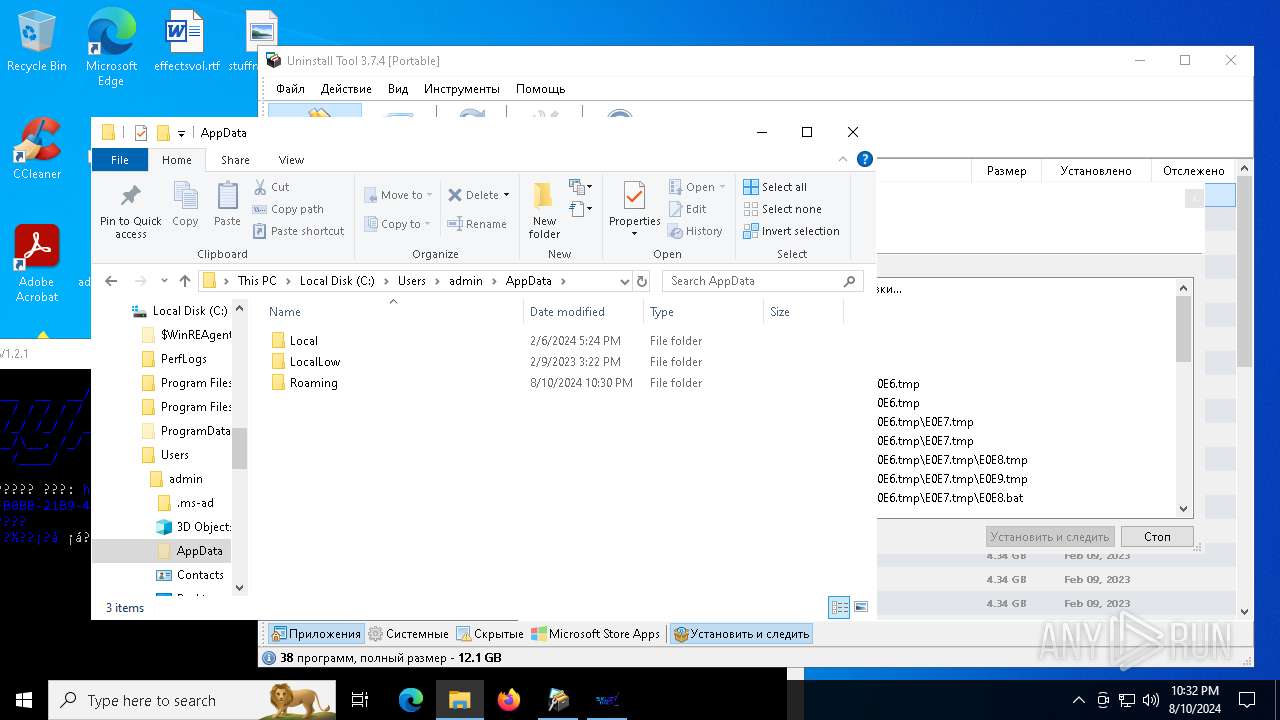Open CCleaner desktop shortcut
1280x720 pixels.
[x=37, y=149]
